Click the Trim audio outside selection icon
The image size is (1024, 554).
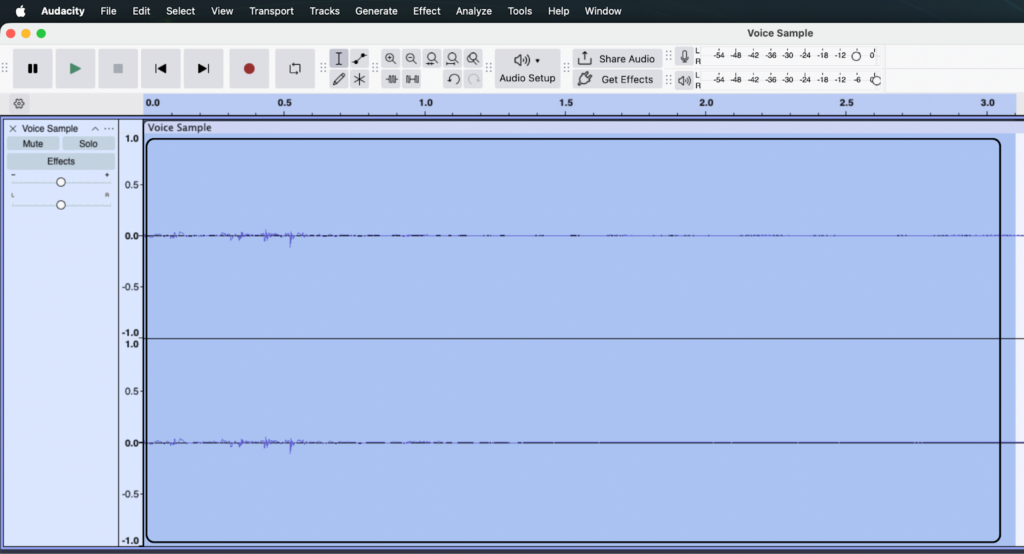point(391,79)
